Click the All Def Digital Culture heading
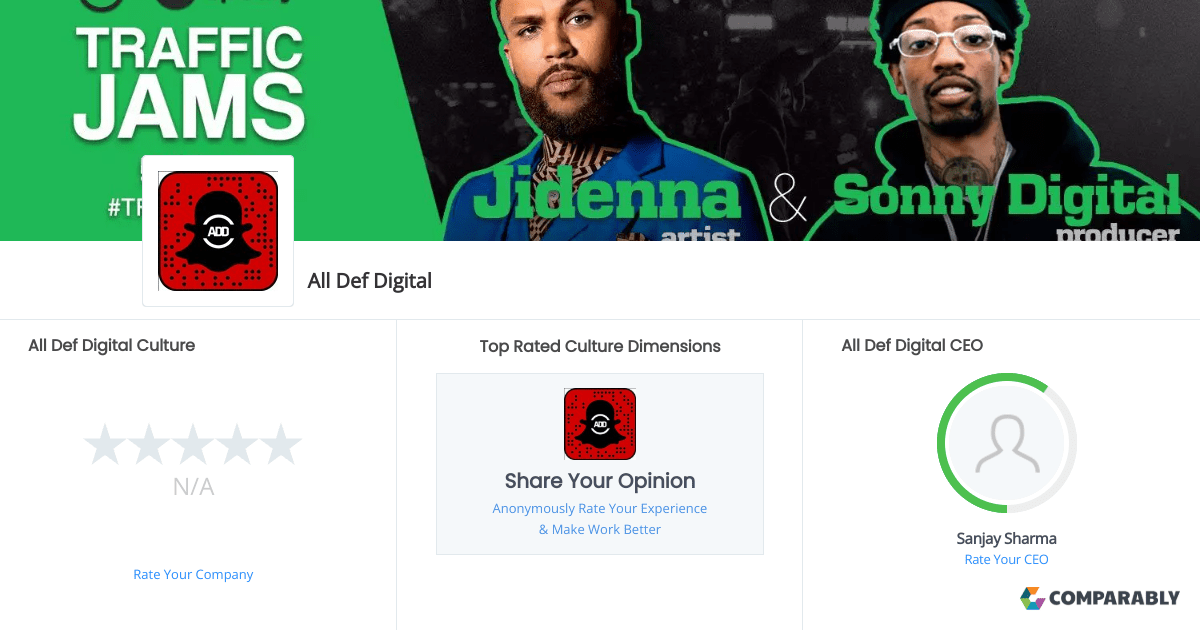The image size is (1200, 630). click(112, 345)
